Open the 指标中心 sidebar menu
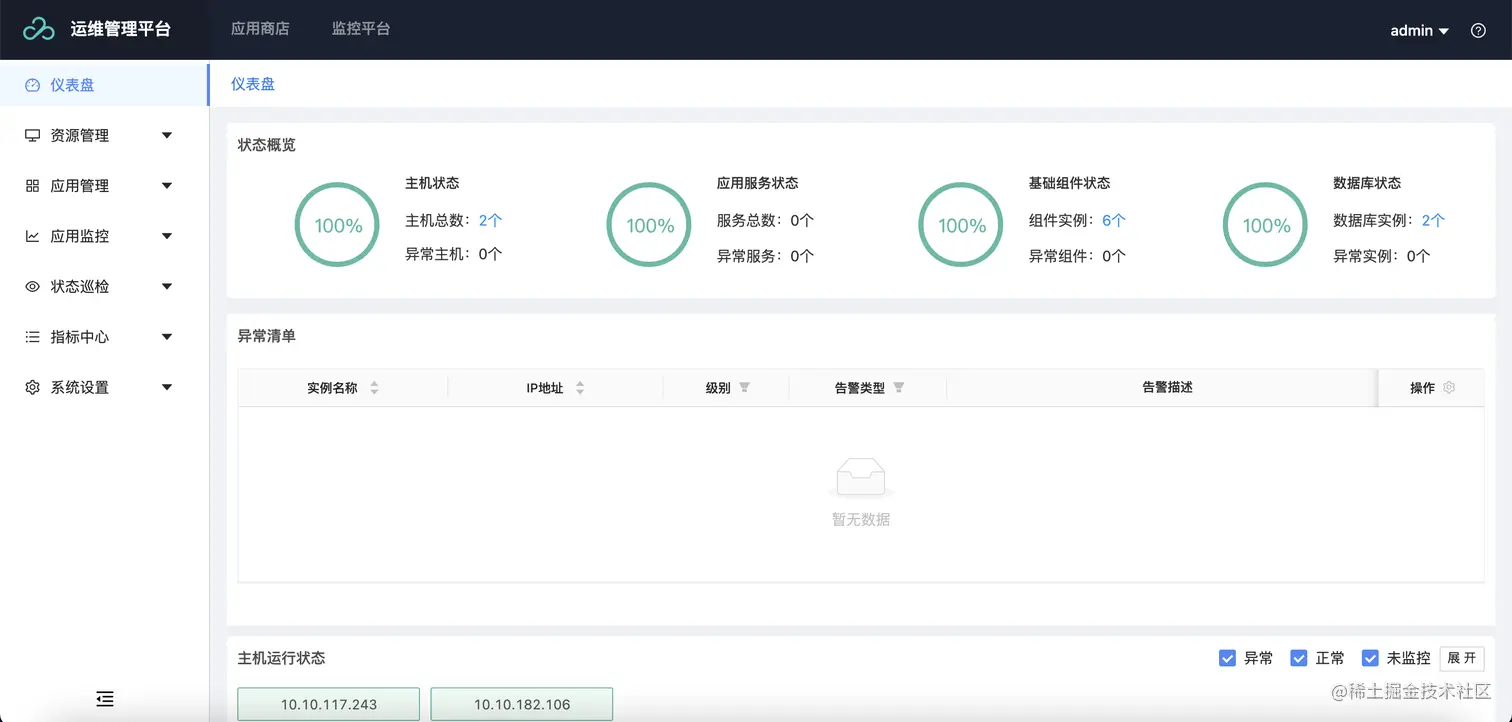Viewport: 1512px width, 722px height. (104, 337)
